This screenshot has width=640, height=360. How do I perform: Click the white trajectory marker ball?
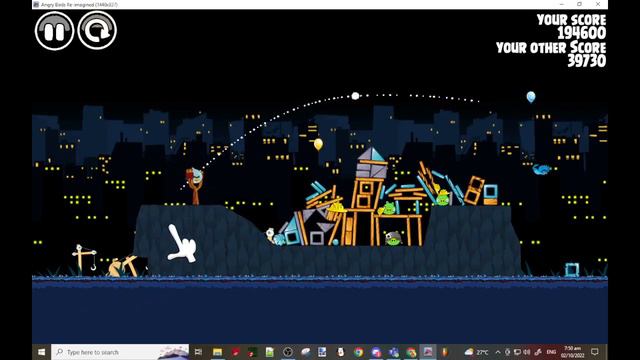tap(356, 96)
